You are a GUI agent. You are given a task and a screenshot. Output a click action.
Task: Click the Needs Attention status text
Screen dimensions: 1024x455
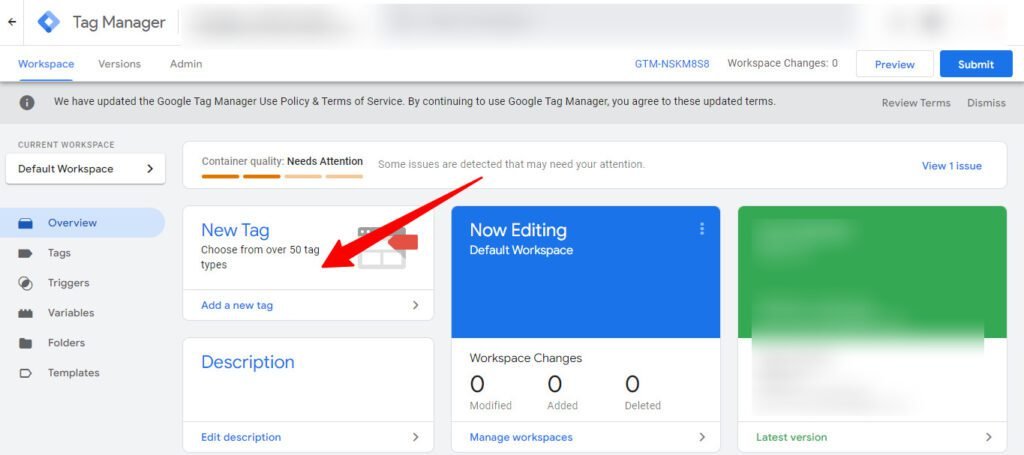click(325, 161)
